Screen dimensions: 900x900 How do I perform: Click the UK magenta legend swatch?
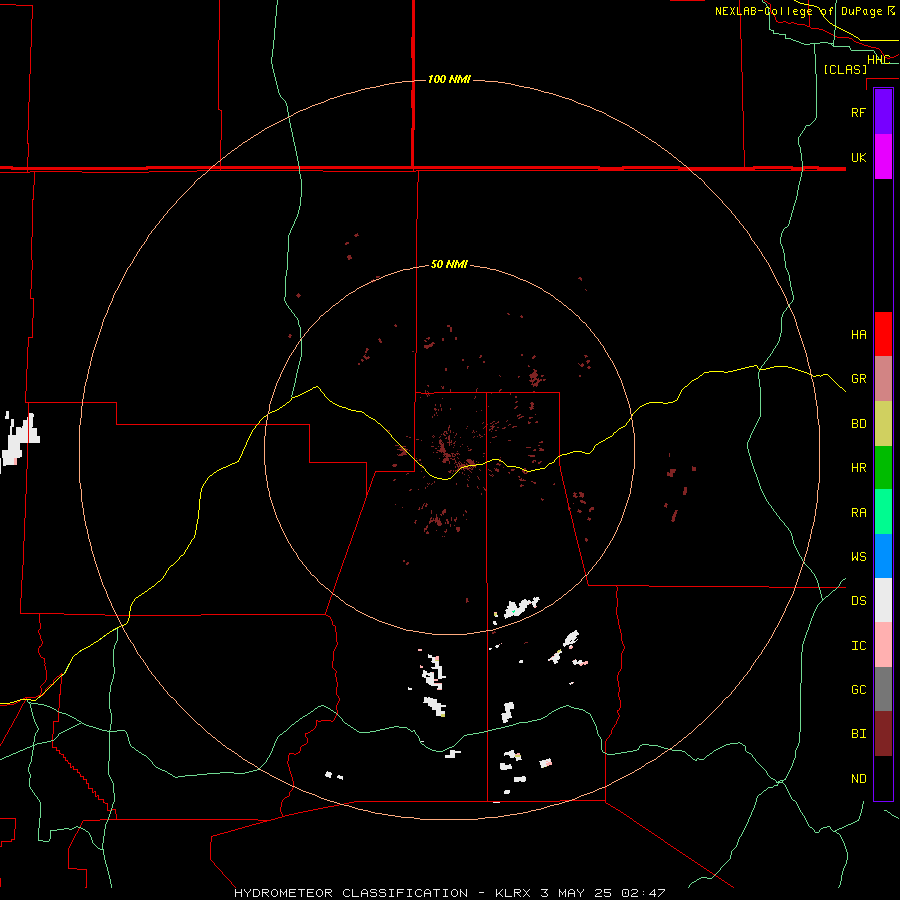coord(883,157)
